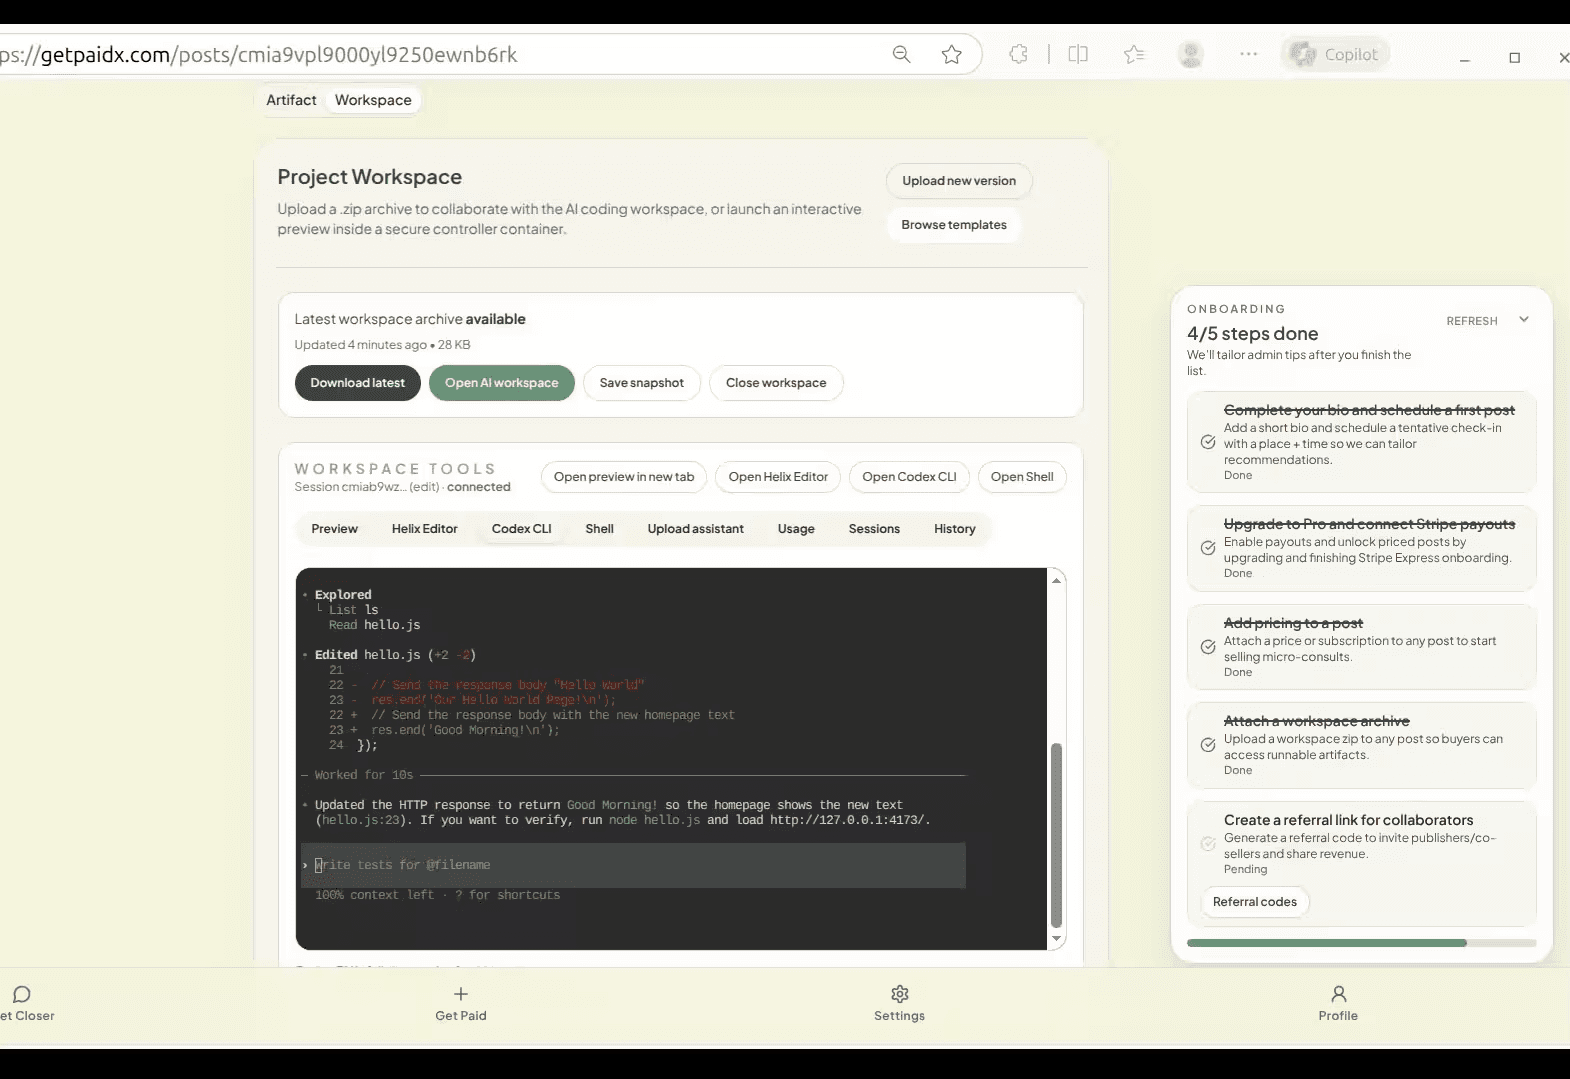Focus the Codex prompt input field
The image size is (1570, 1079).
(634, 865)
